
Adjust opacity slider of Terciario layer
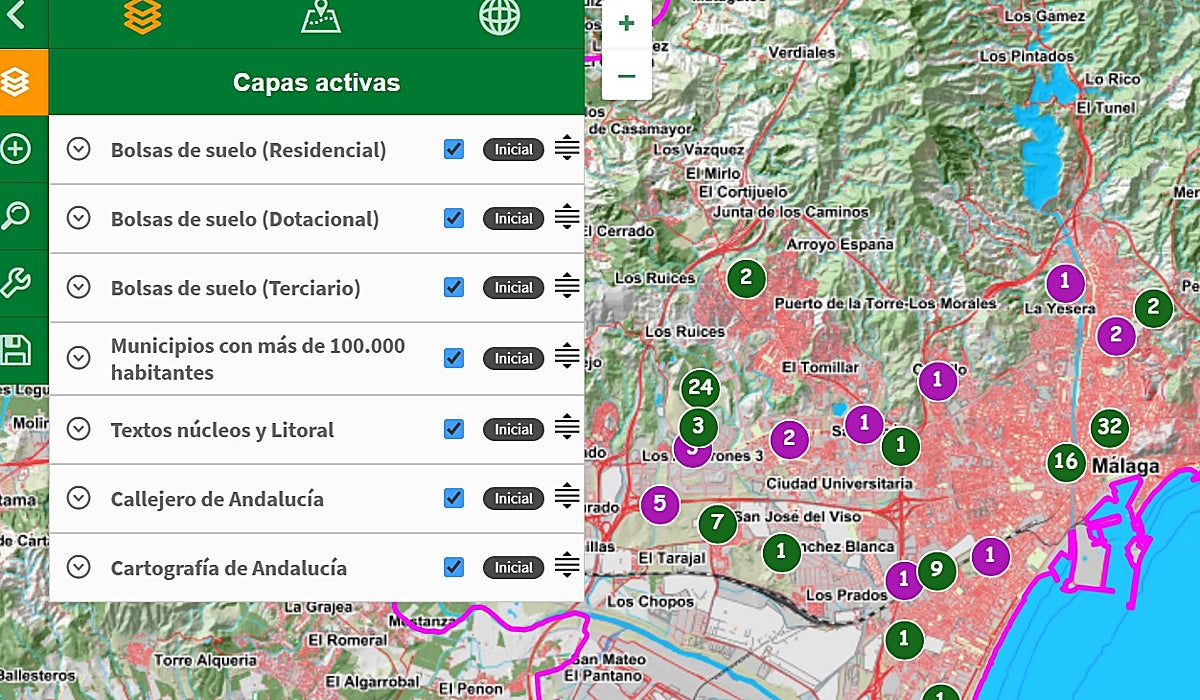[565, 287]
